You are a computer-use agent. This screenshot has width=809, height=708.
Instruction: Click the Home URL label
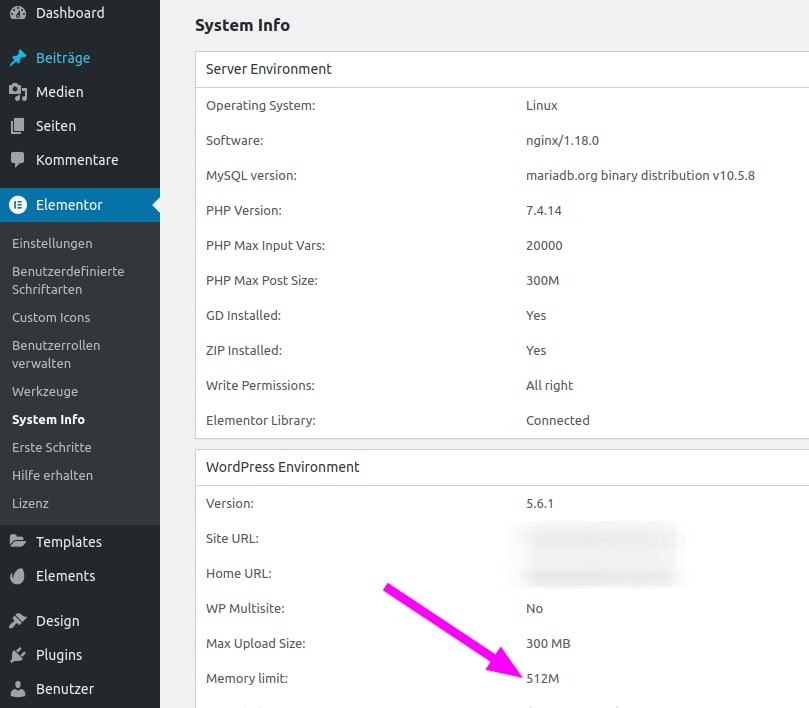tap(239, 574)
